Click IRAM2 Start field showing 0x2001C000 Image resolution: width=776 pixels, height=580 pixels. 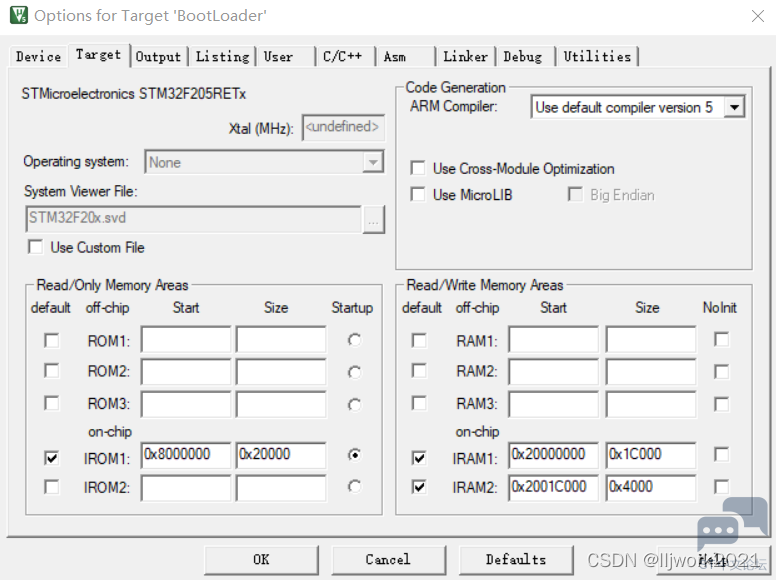point(553,488)
